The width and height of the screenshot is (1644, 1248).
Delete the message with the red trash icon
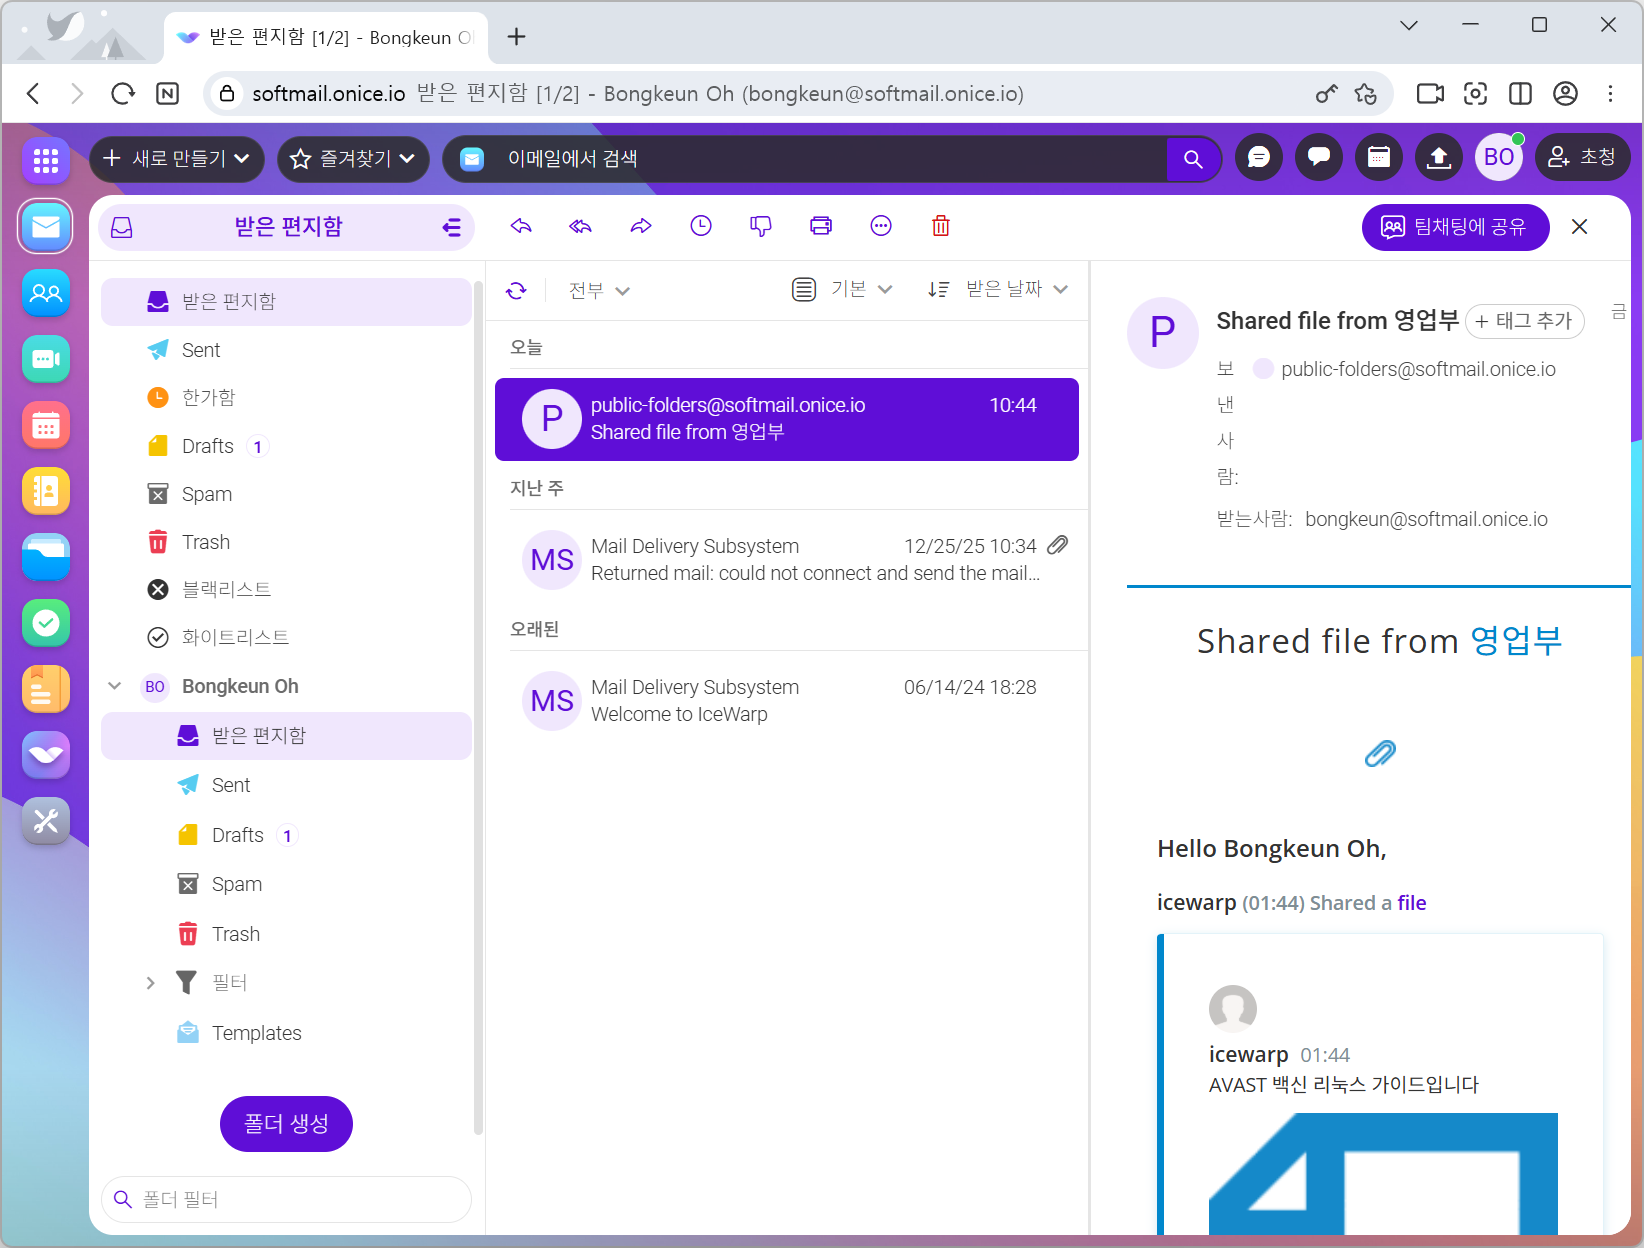tap(940, 226)
